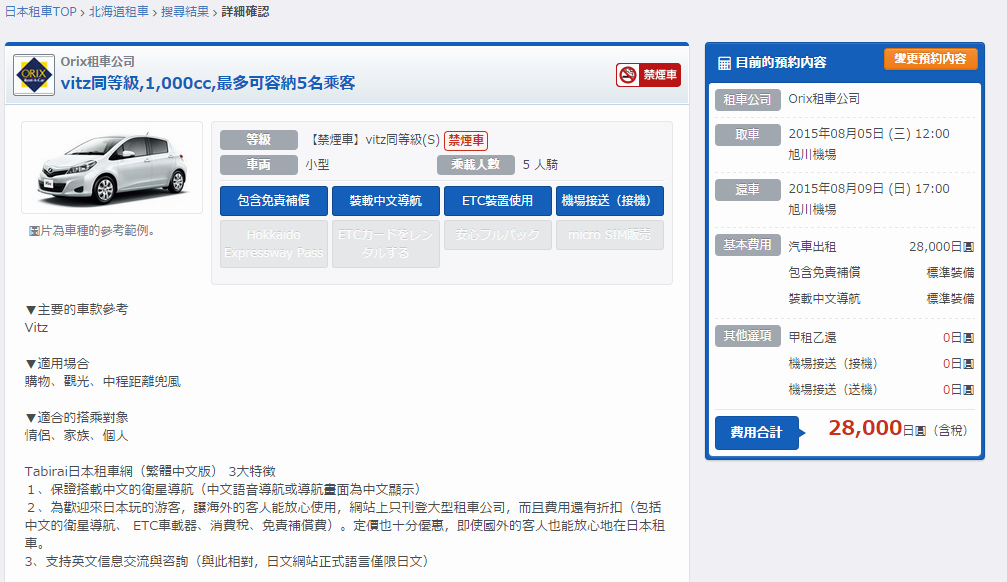Image resolution: width=1007 pixels, height=582 pixels.
Task: Click the 禁煙車 no-smoking badge in header
Action: [648, 75]
